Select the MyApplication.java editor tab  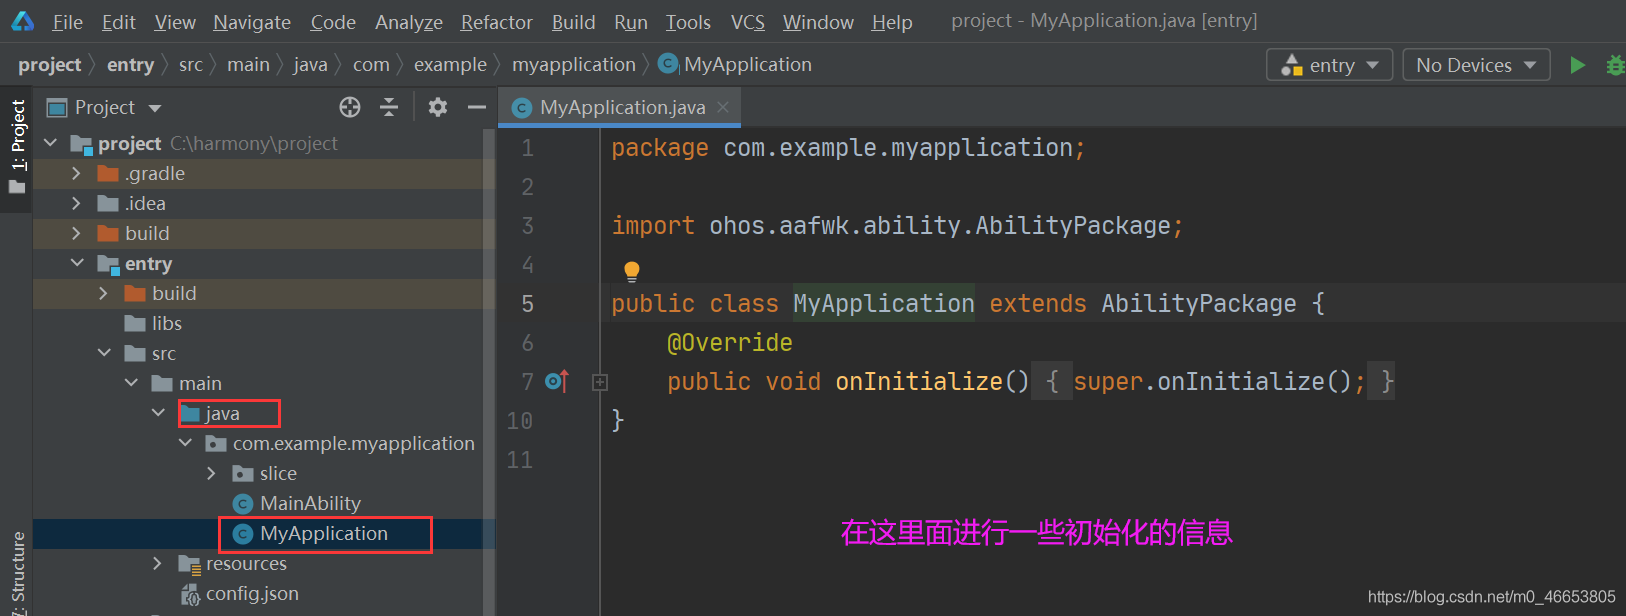pos(620,107)
